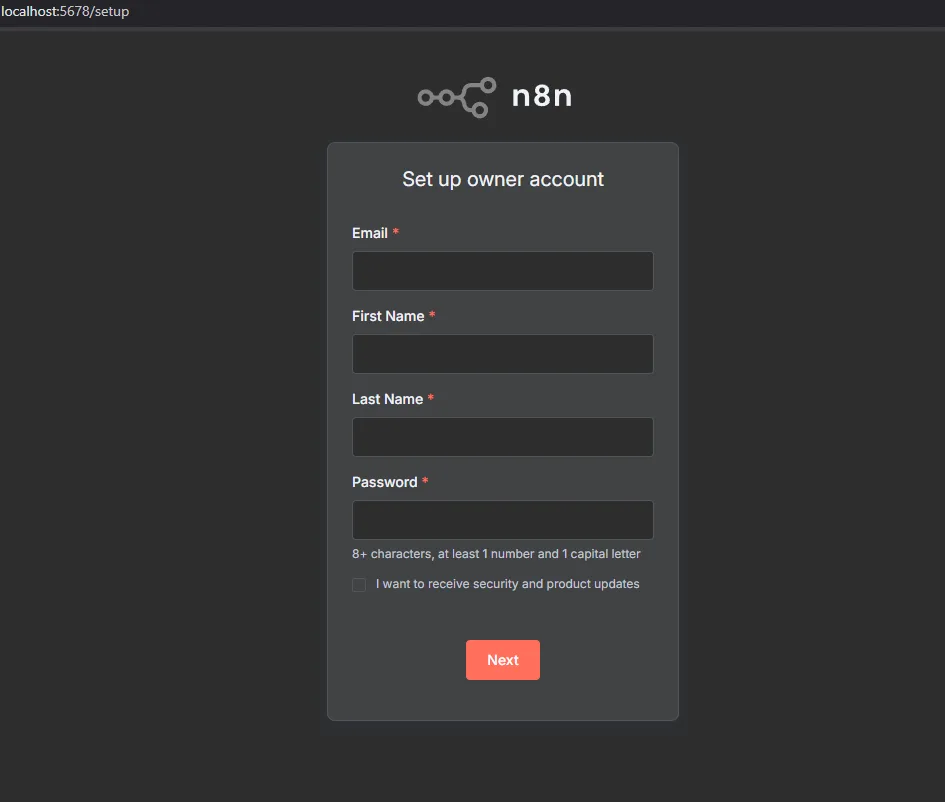Click the red asterisk beside Password
Screen dimensions: 945x802
coord(425,482)
